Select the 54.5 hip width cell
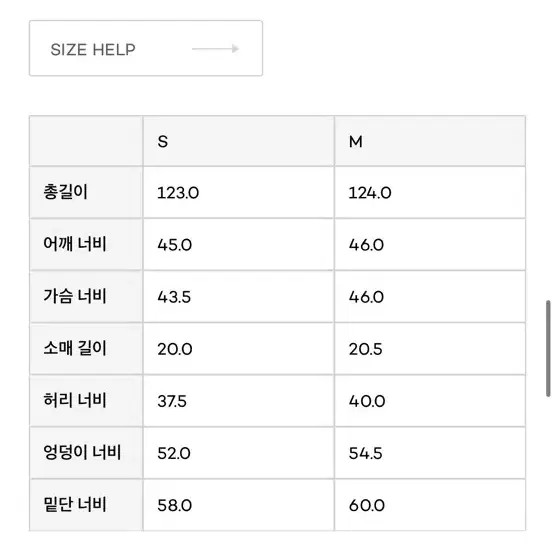This screenshot has height=555, width=555. click(x=430, y=452)
